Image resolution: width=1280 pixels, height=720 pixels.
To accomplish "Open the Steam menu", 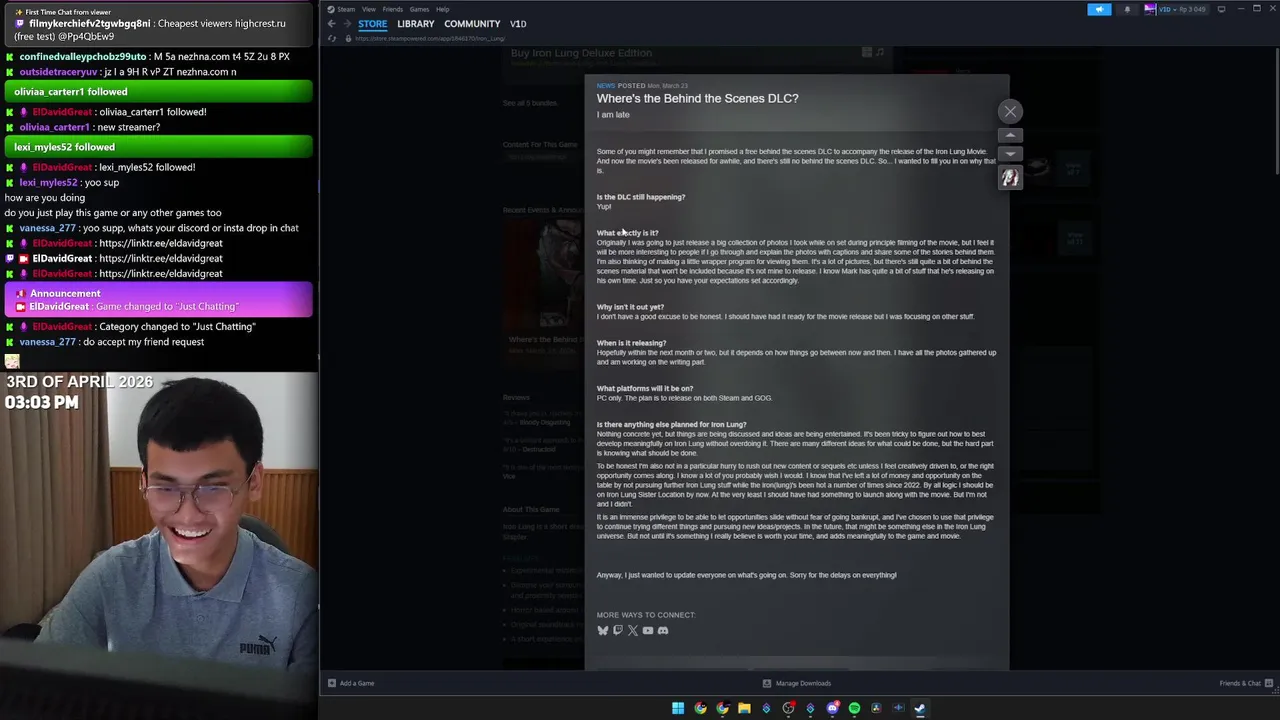I will [x=345, y=9].
